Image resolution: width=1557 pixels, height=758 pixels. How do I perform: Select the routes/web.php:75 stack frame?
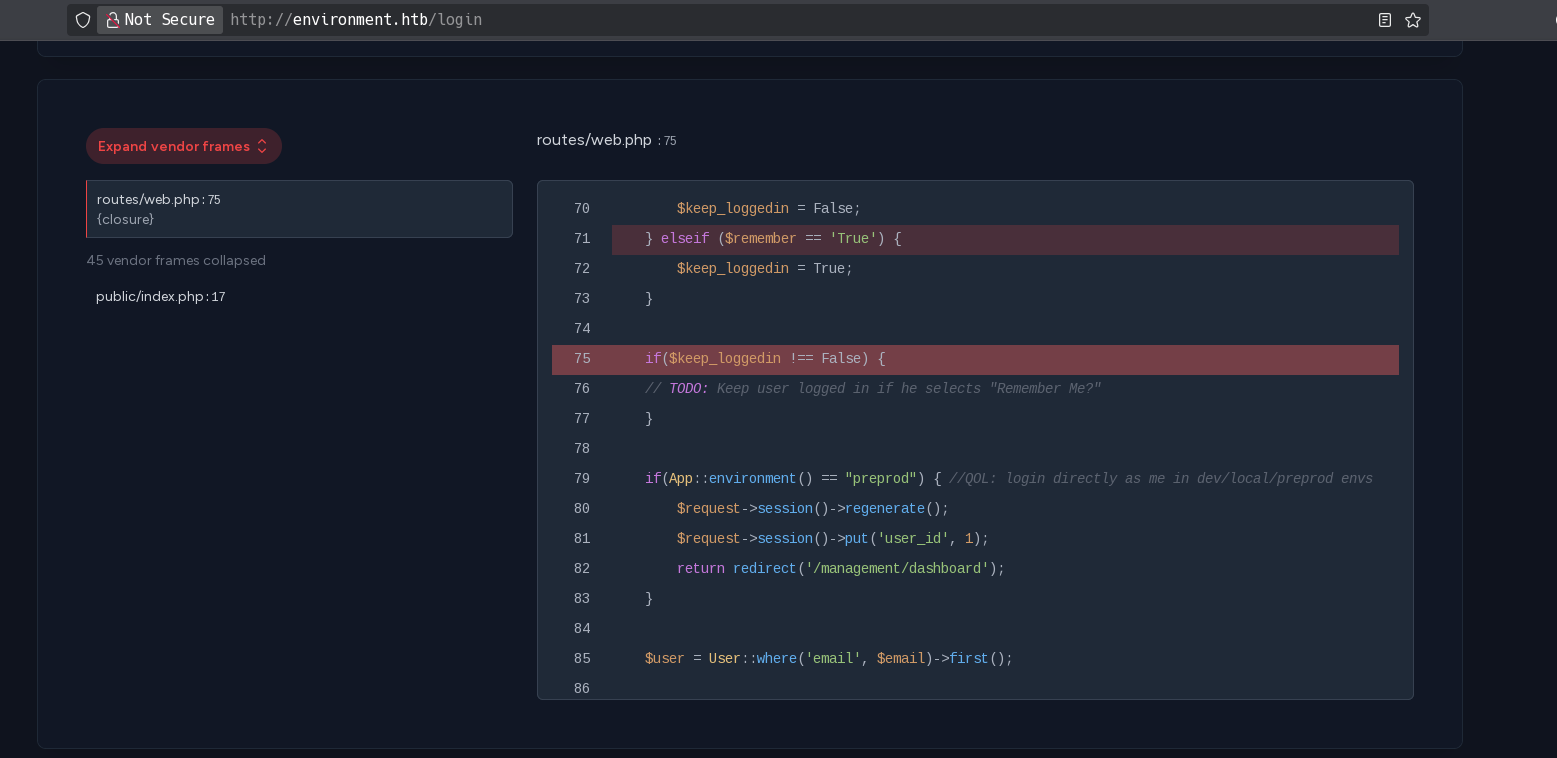[299, 209]
